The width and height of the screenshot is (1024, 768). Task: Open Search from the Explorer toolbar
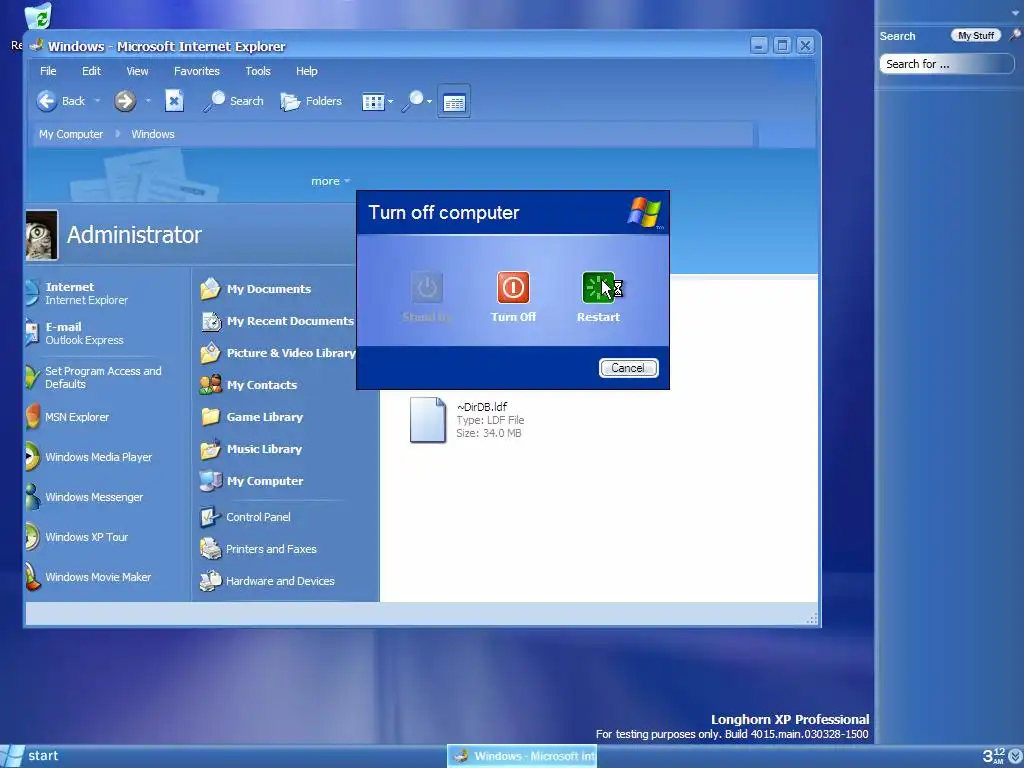click(233, 101)
